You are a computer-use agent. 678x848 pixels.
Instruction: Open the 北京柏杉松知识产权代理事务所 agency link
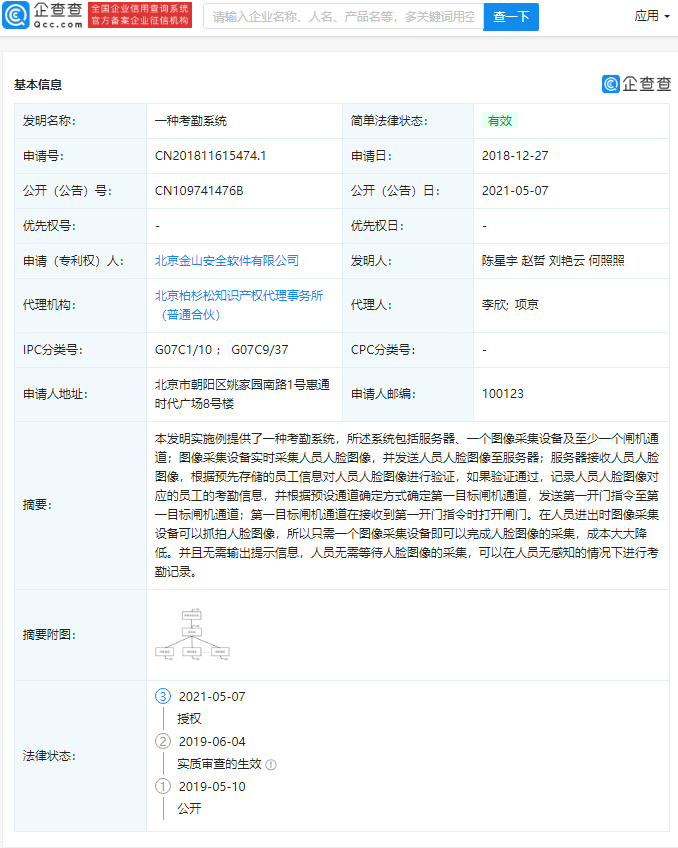pyautogui.click(x=238, y=305)
